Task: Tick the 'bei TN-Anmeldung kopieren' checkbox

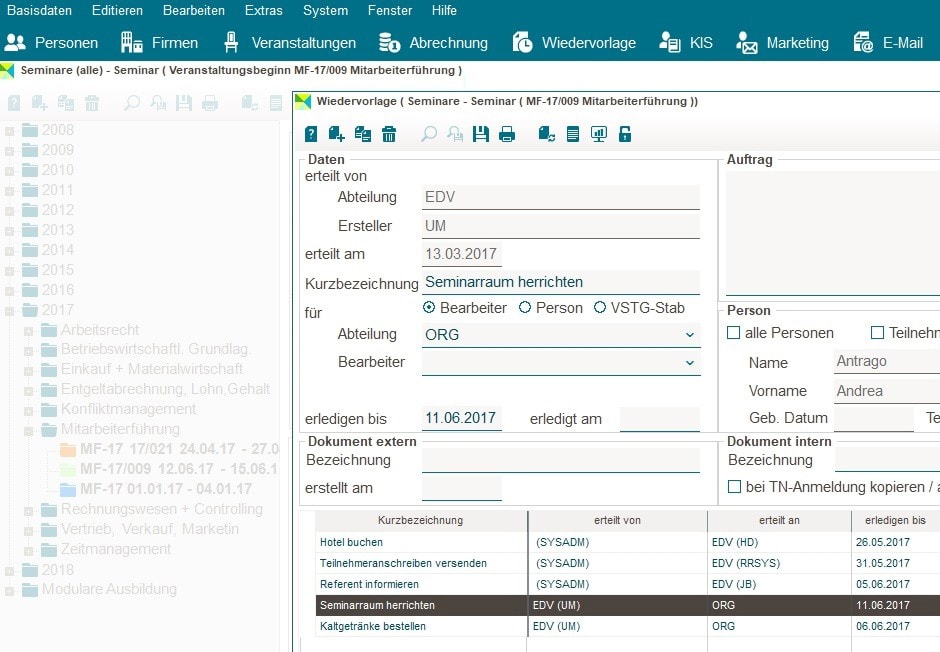Action: click(x=734, y=487)
